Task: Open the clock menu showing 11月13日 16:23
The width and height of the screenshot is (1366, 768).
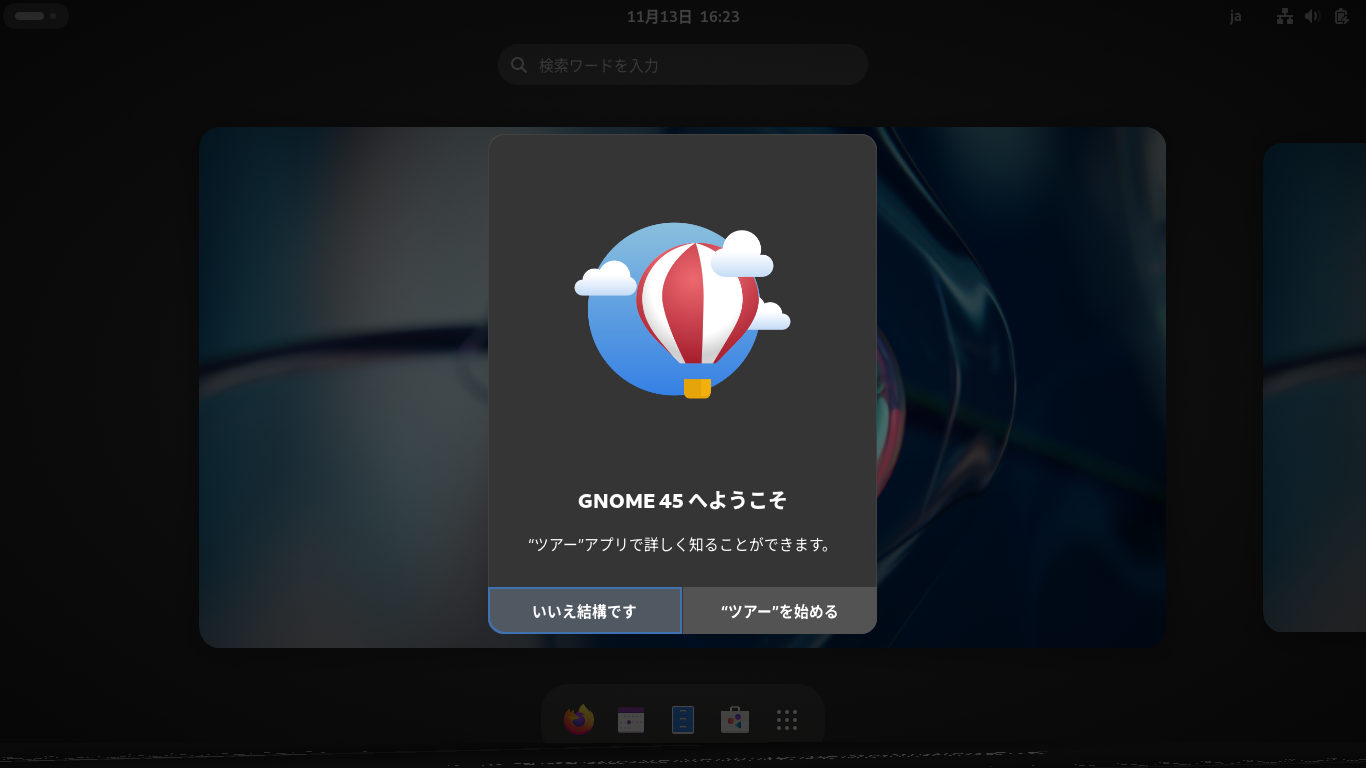Action: click(683, 16)
